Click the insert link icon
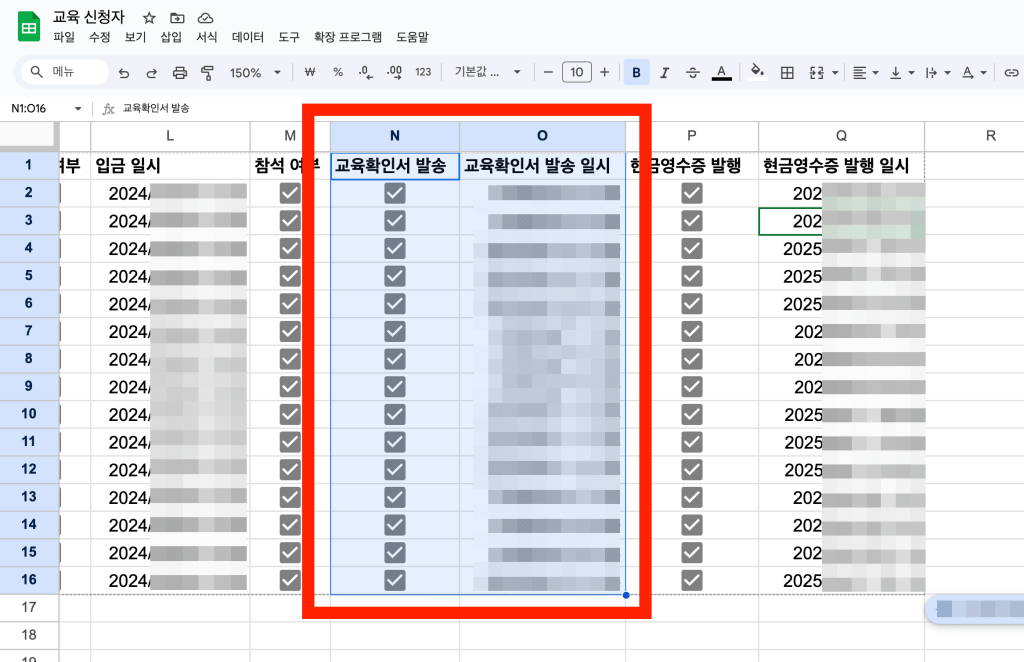The width and height of the screenshot is (1024, 662). point(1011,73)
